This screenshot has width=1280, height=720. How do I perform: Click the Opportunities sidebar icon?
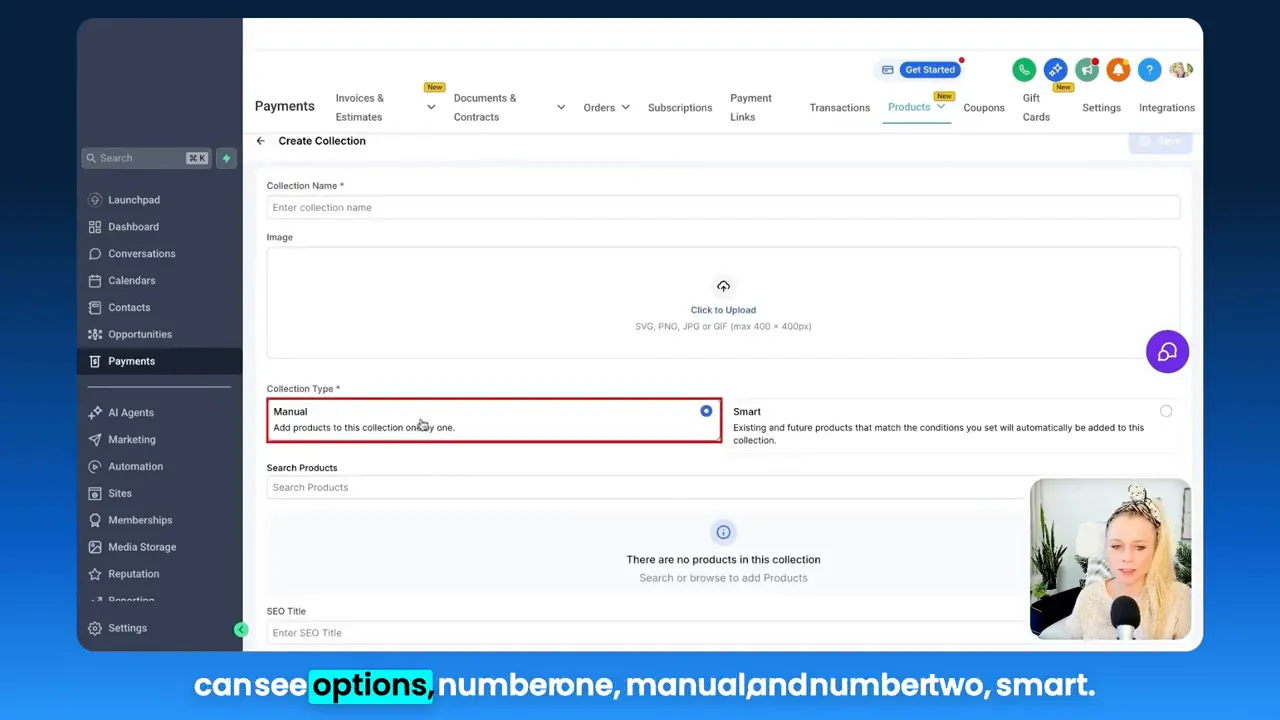tap(95, 335)
